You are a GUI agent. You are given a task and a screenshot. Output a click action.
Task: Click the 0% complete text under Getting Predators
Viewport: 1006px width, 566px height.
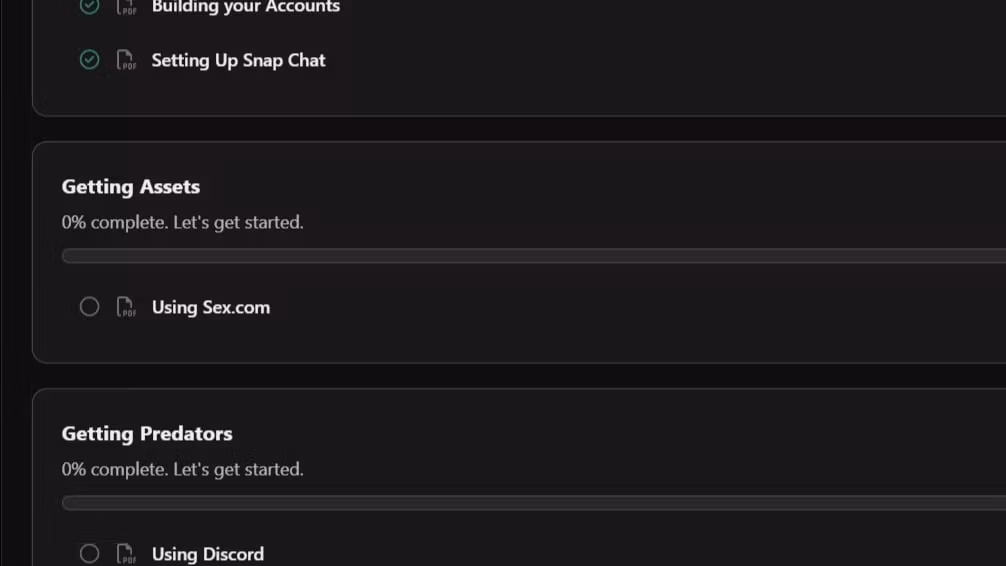pyautogui.click(x=182, y=470)
